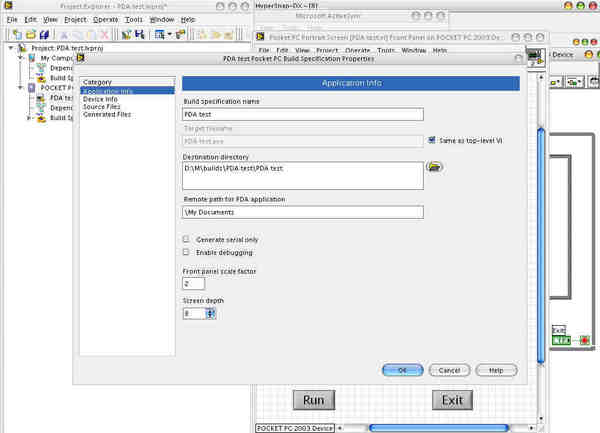Click Open Project folder icon in toolbar
The image size is (600, 433).
coord(31,35)
